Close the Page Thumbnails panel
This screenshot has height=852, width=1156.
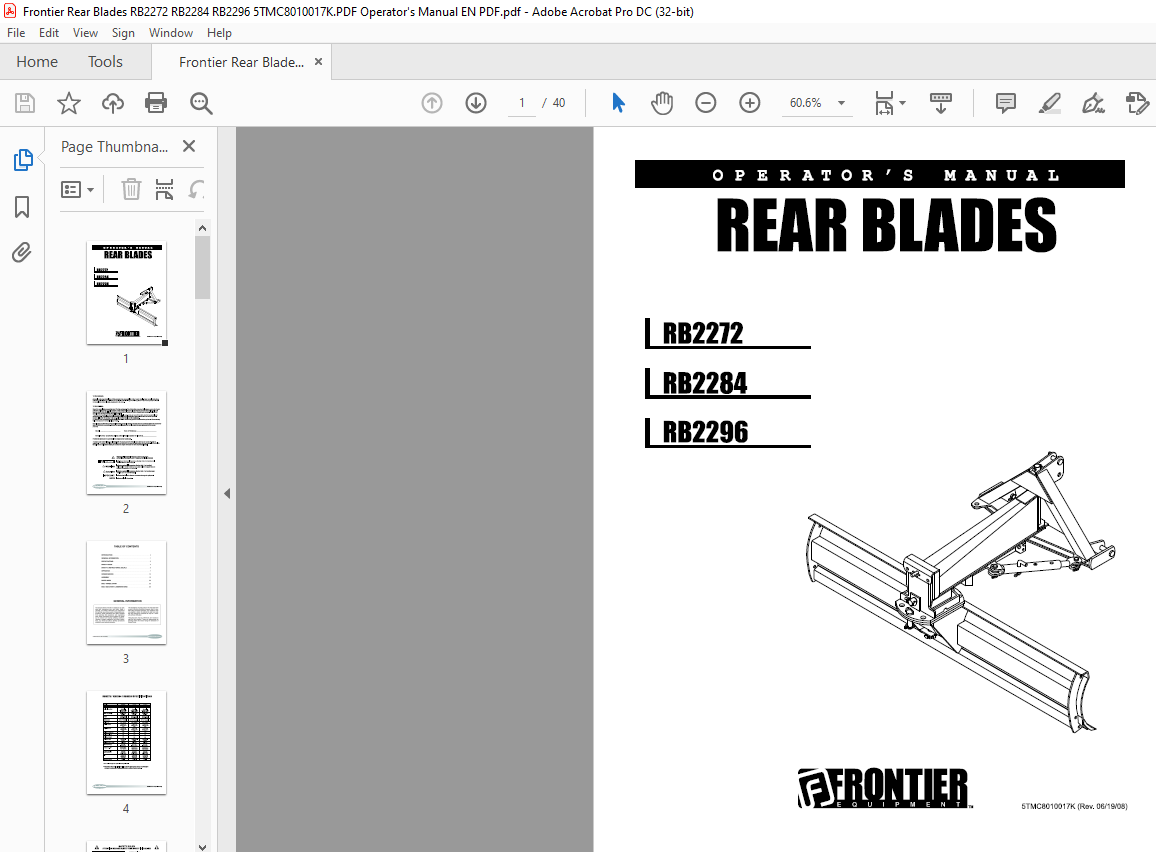(x=189, y=146)
